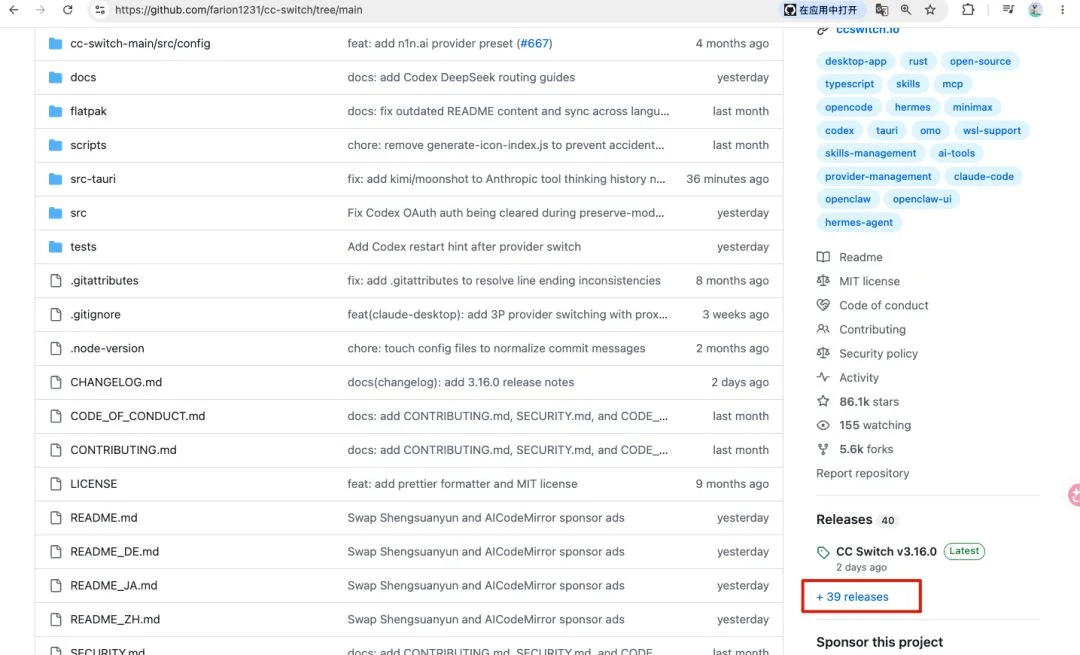The height and width of the screenshot is (655, 1080).
Task: Click the browser profile avatar
Action: (1035, 10)
